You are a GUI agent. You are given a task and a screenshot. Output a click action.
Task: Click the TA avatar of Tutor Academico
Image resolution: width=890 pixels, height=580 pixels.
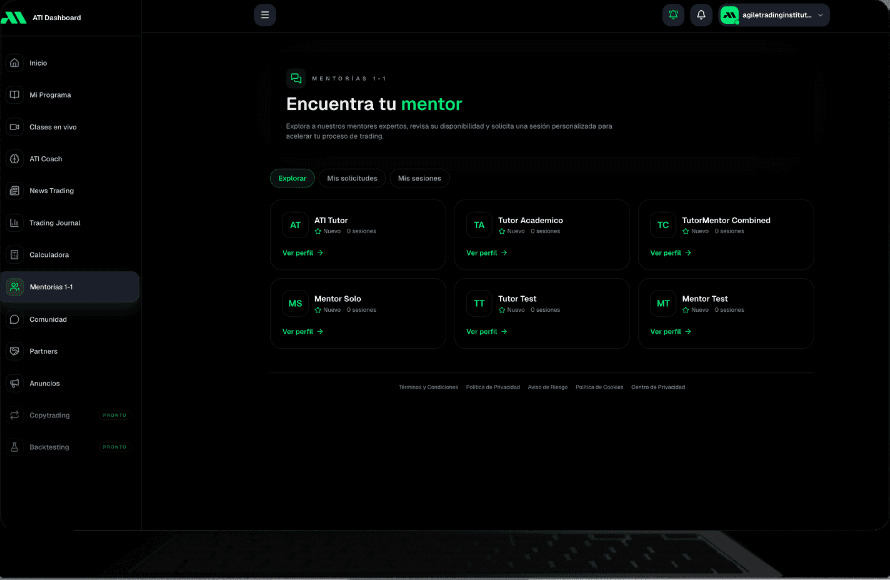[x=479, y=225]
